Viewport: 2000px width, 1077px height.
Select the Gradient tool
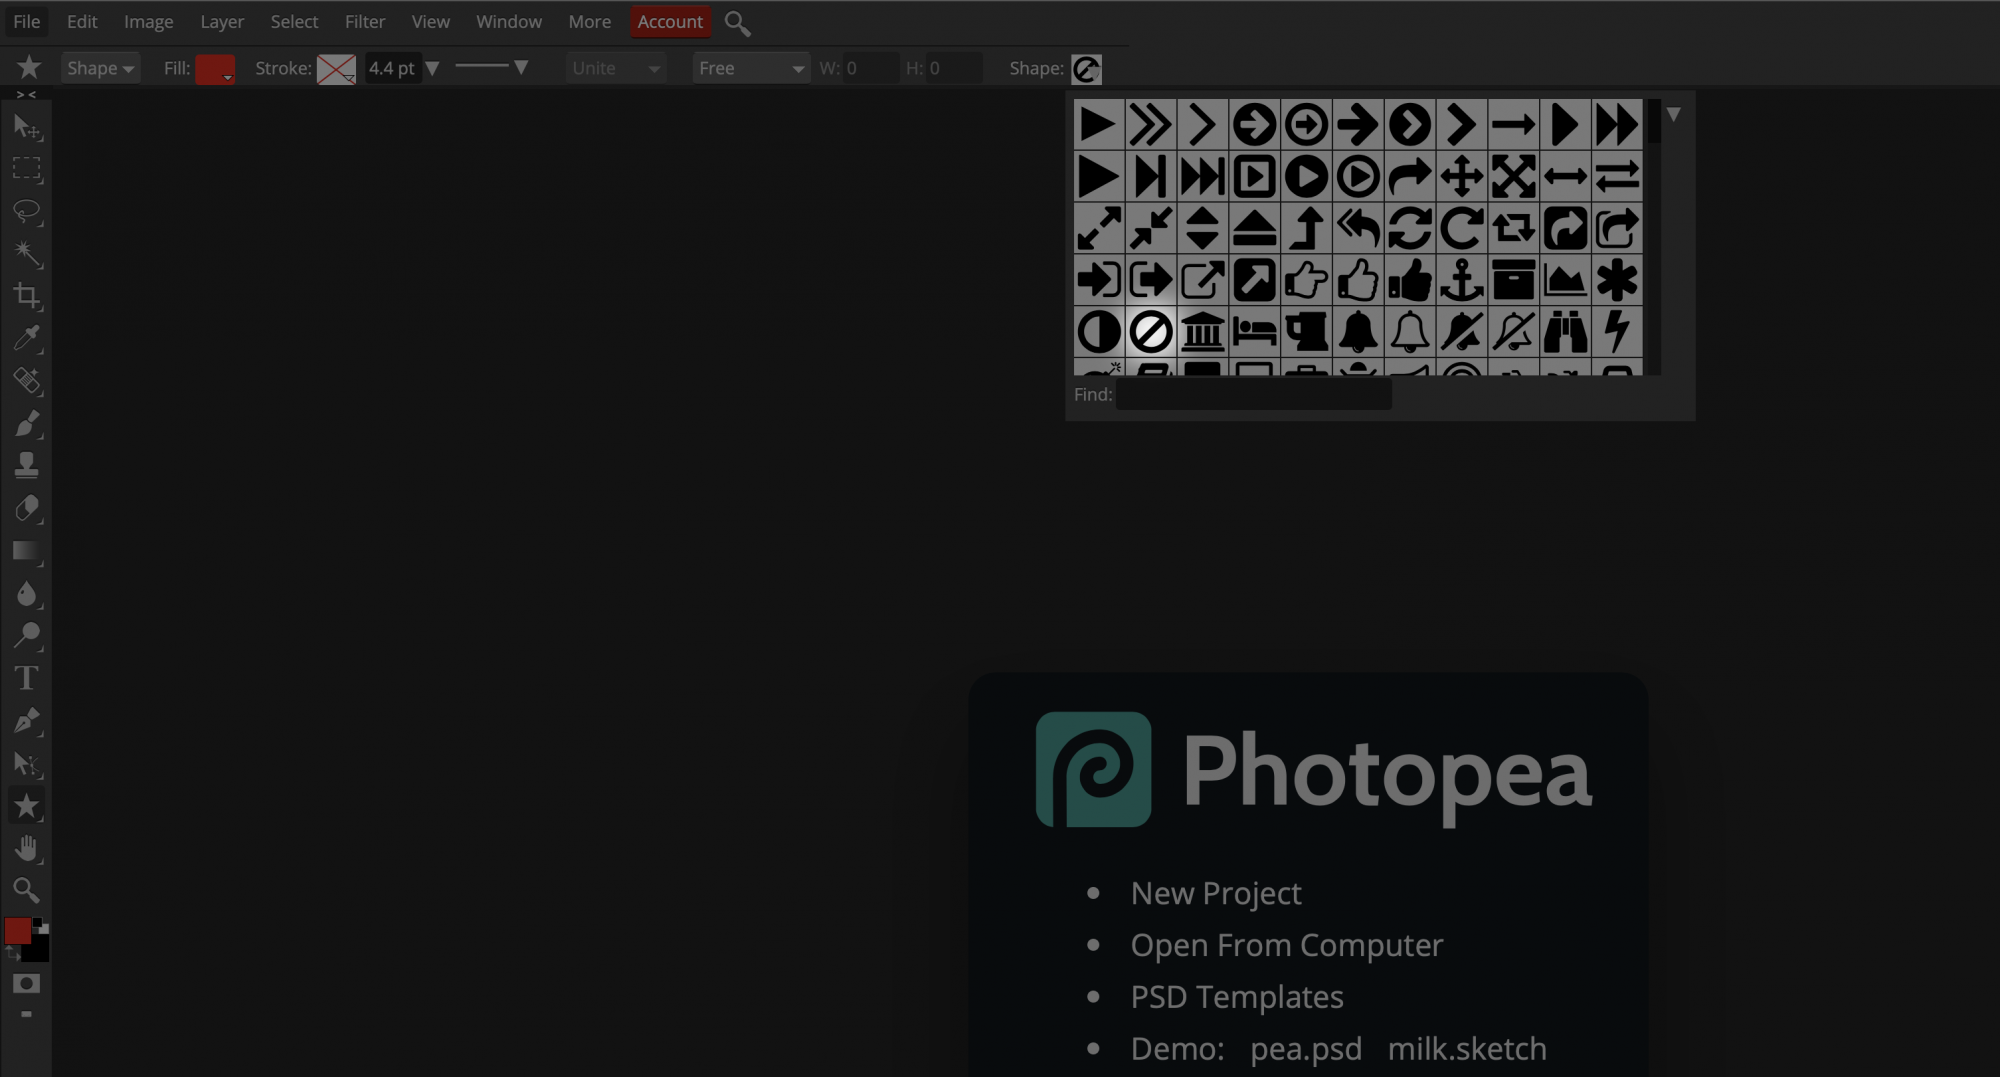point(27,551)
